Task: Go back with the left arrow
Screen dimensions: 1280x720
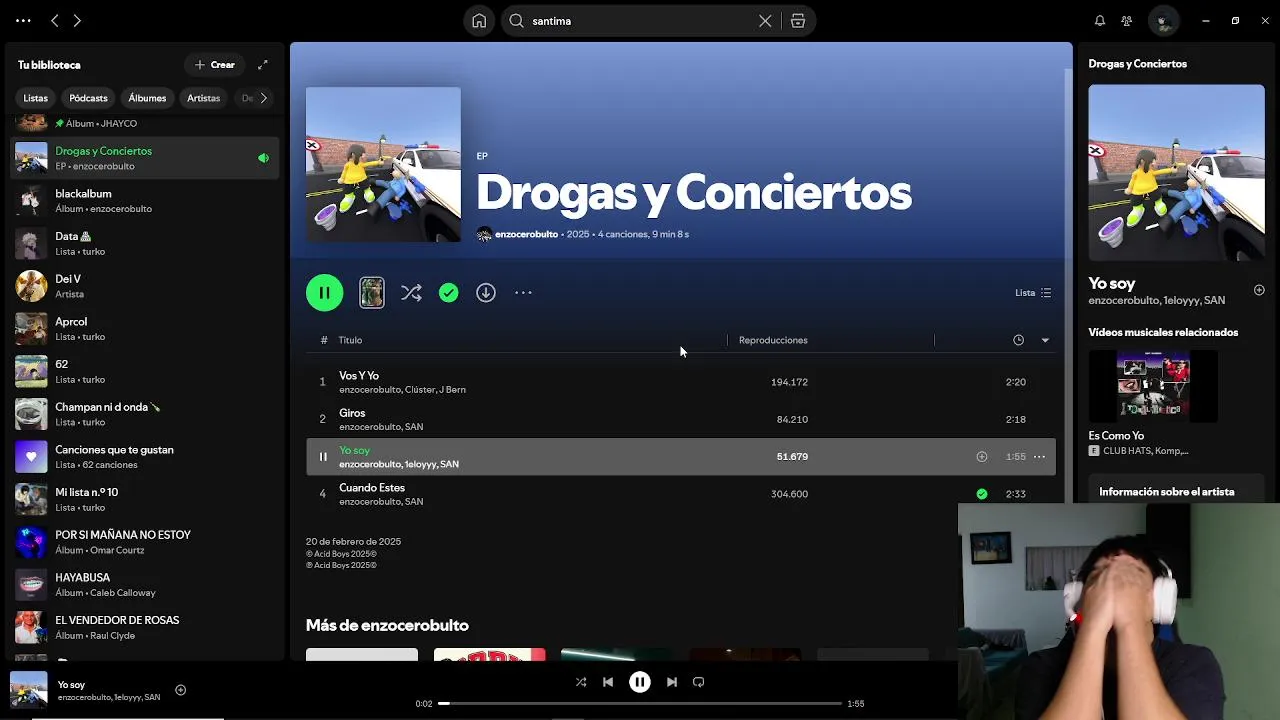Action: (55, 21)
